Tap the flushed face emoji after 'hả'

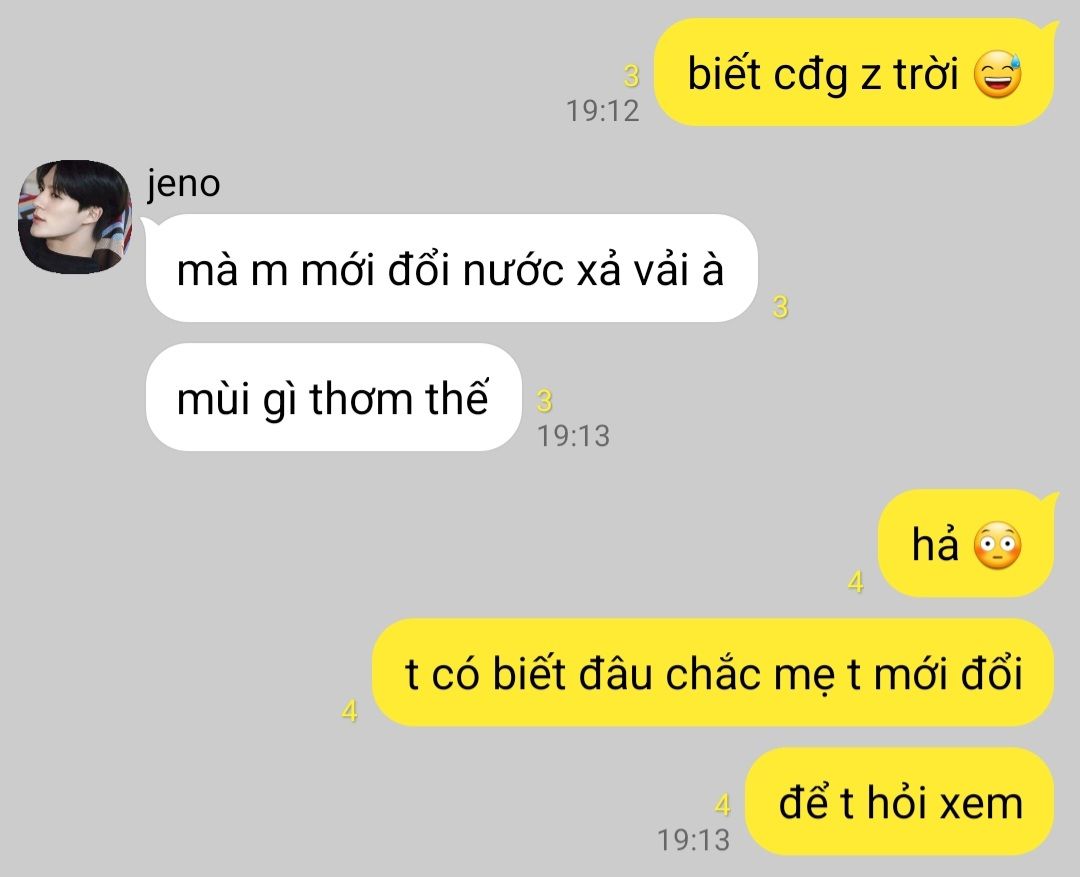coord(997,546)
